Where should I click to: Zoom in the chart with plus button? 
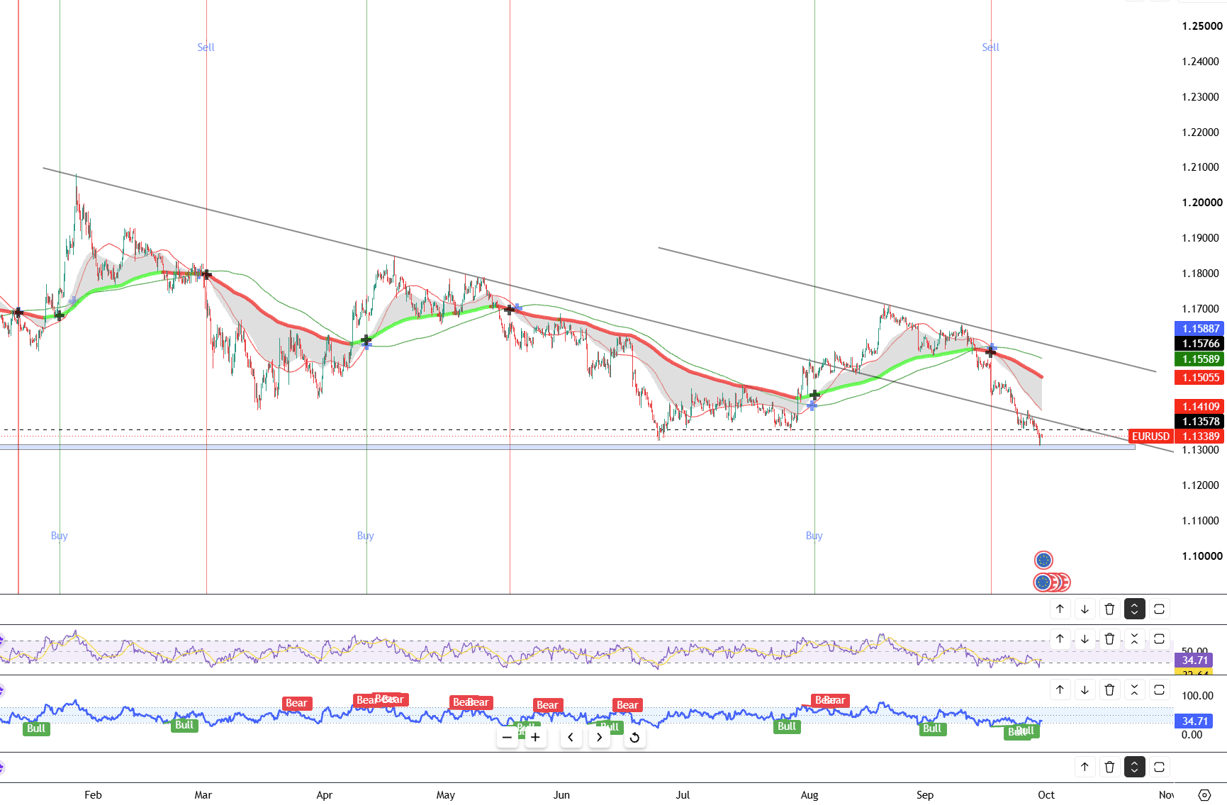pos(535,738)
